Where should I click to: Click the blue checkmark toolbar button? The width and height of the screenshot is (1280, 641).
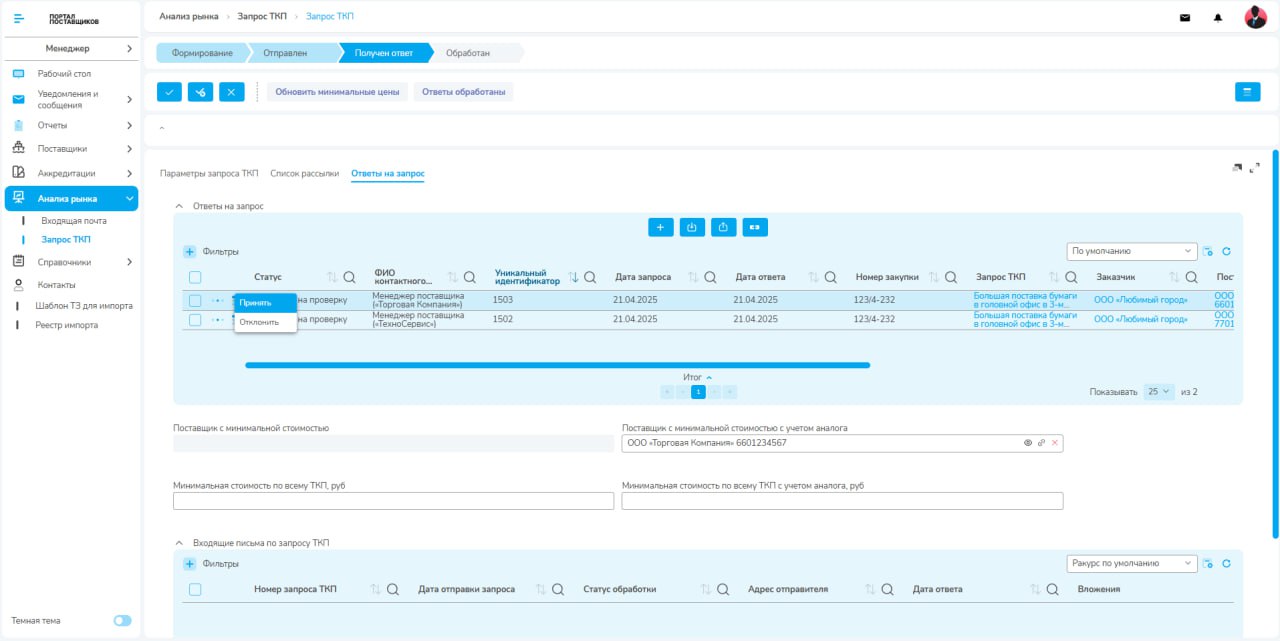(169, 92)
